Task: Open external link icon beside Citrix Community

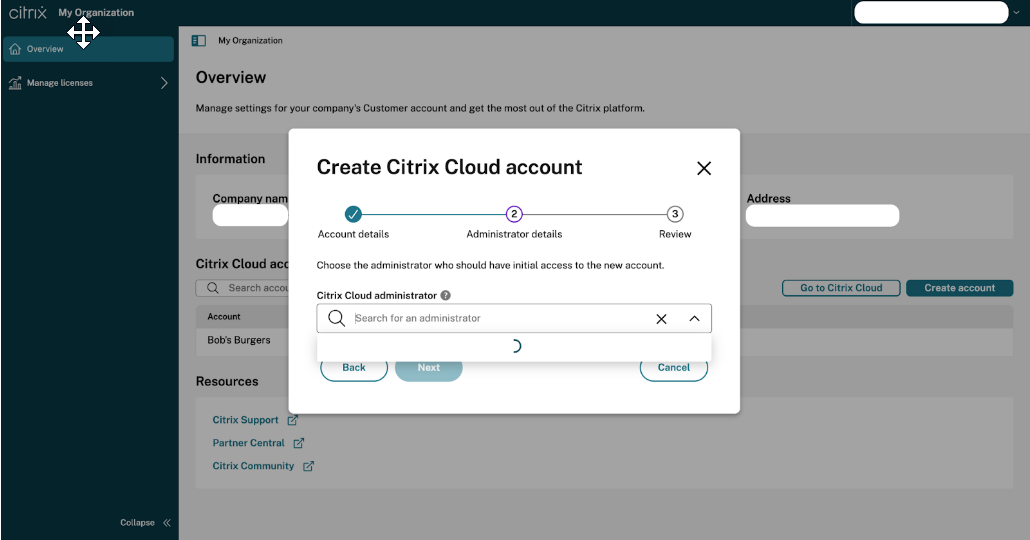Action: point(308,466)
